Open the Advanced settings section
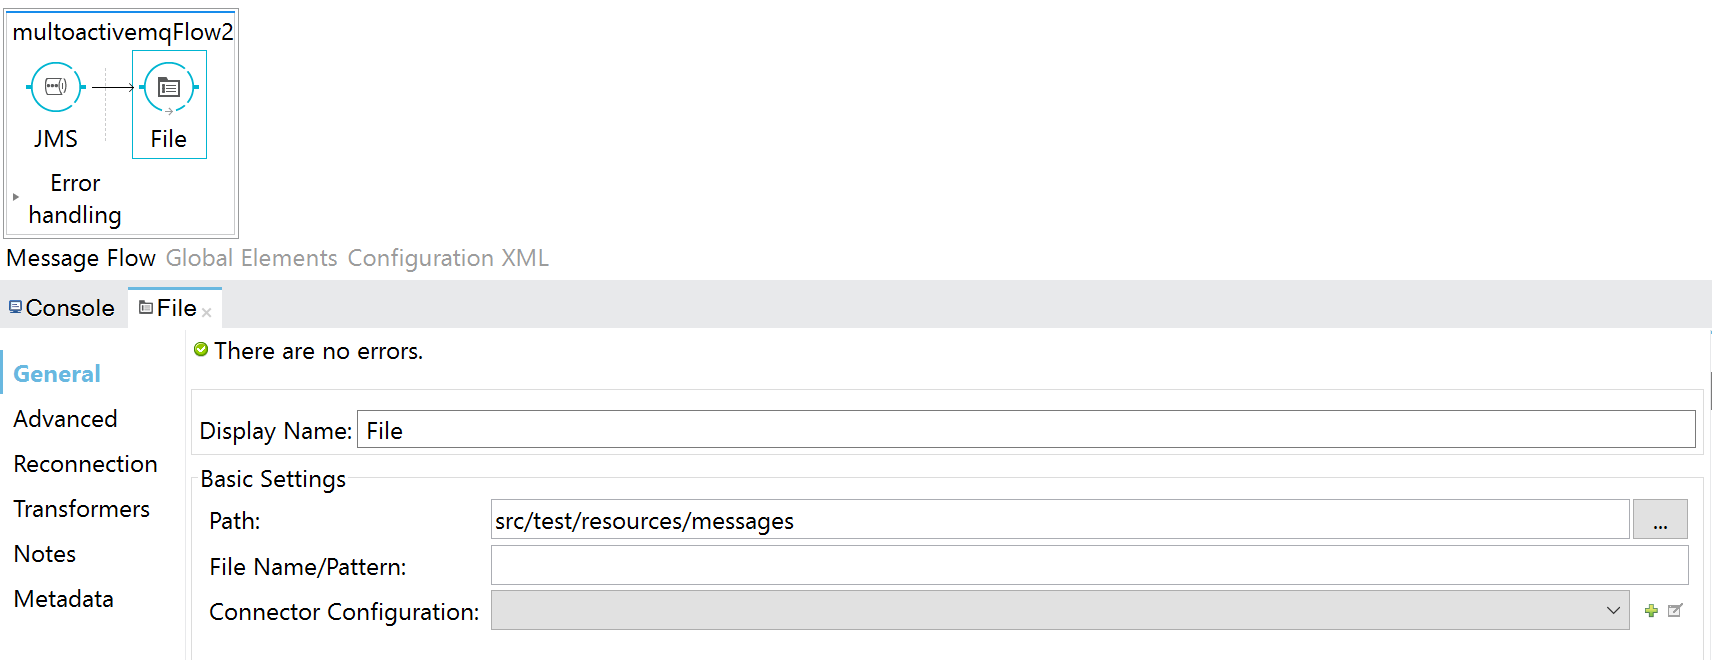1712x660 pixels. coord(65,419)
